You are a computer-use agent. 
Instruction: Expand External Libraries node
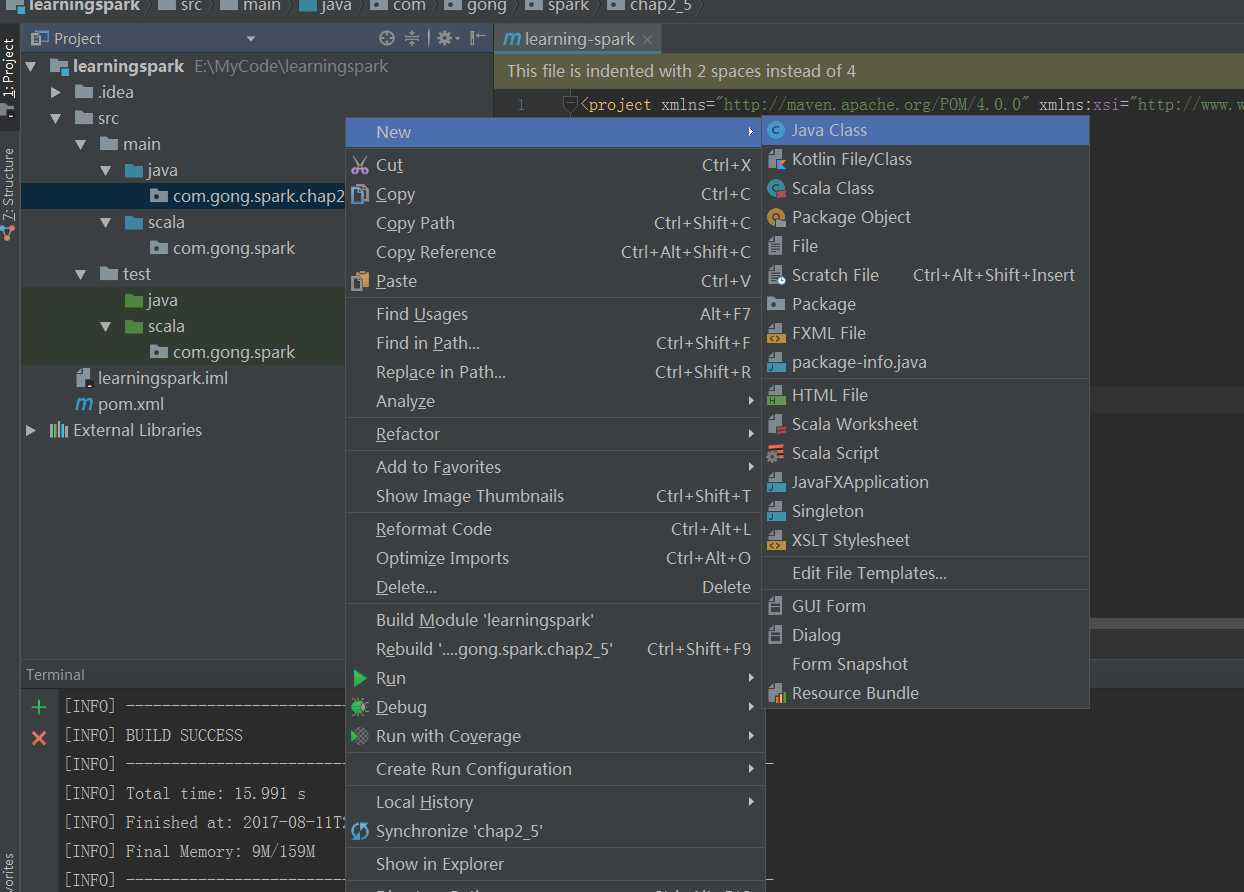(31, 430)
